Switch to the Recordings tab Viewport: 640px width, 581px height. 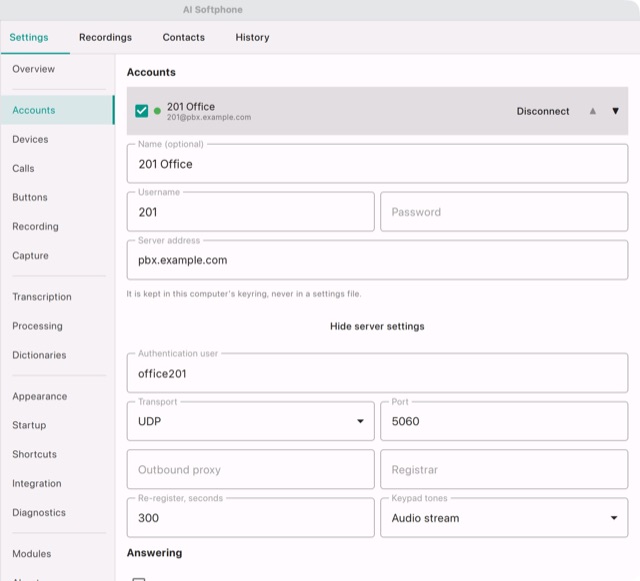[x=105, y=37]
